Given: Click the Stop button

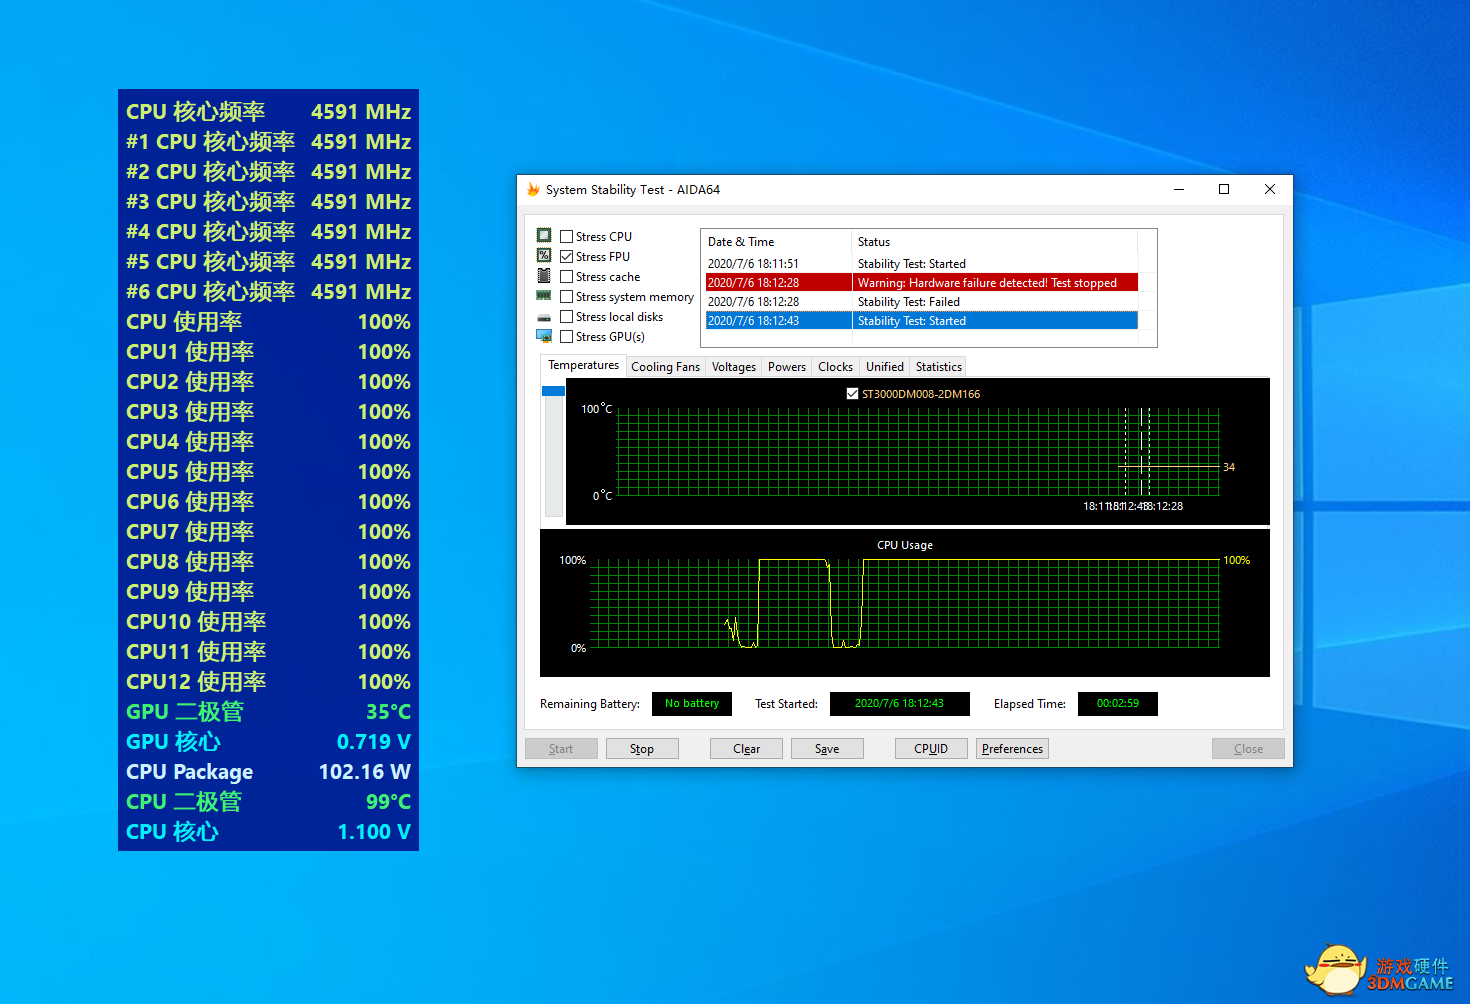Looking at the screenshot, I should pyautogui.click(x=642, y=749).
